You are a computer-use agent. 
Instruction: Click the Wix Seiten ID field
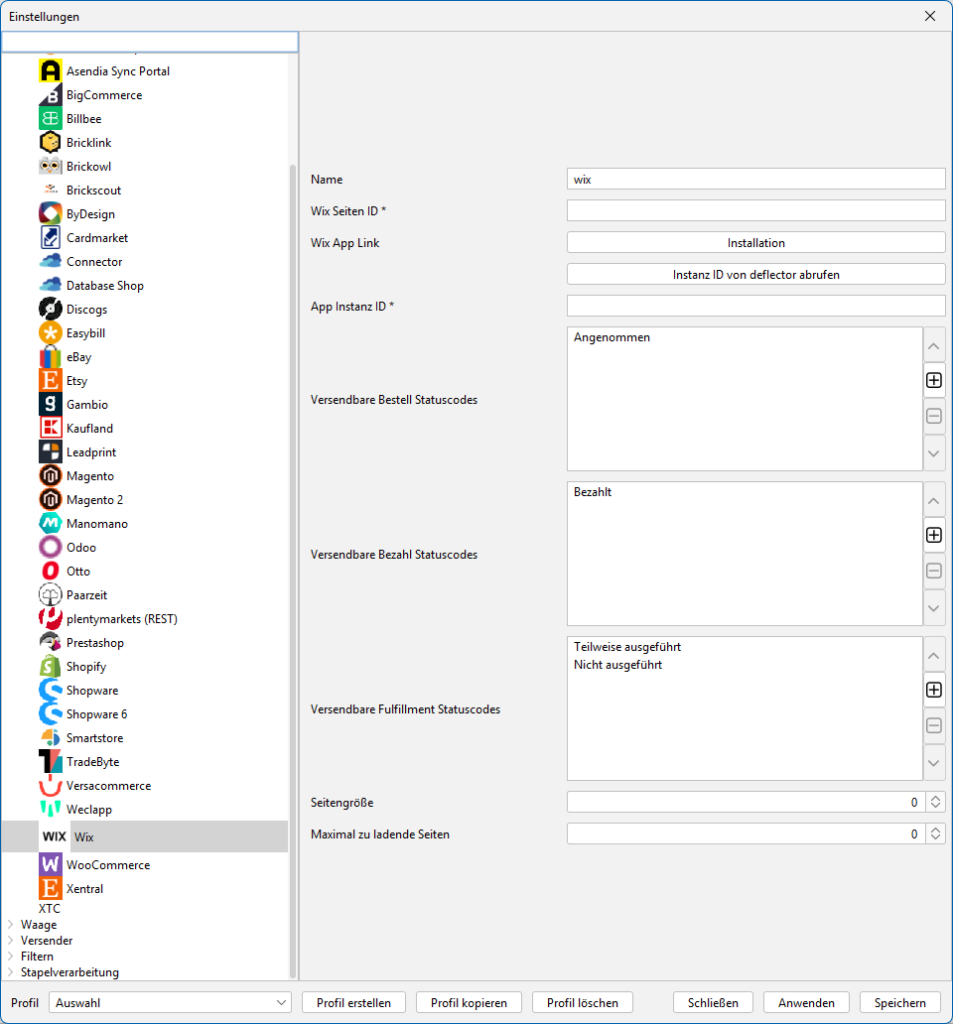click(755, 211)
